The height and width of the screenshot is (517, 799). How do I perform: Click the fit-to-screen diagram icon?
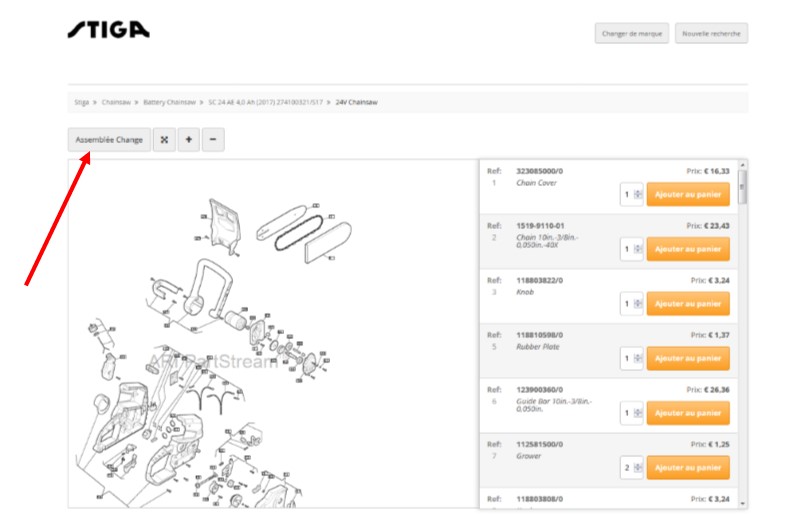[x=165, y=140]
